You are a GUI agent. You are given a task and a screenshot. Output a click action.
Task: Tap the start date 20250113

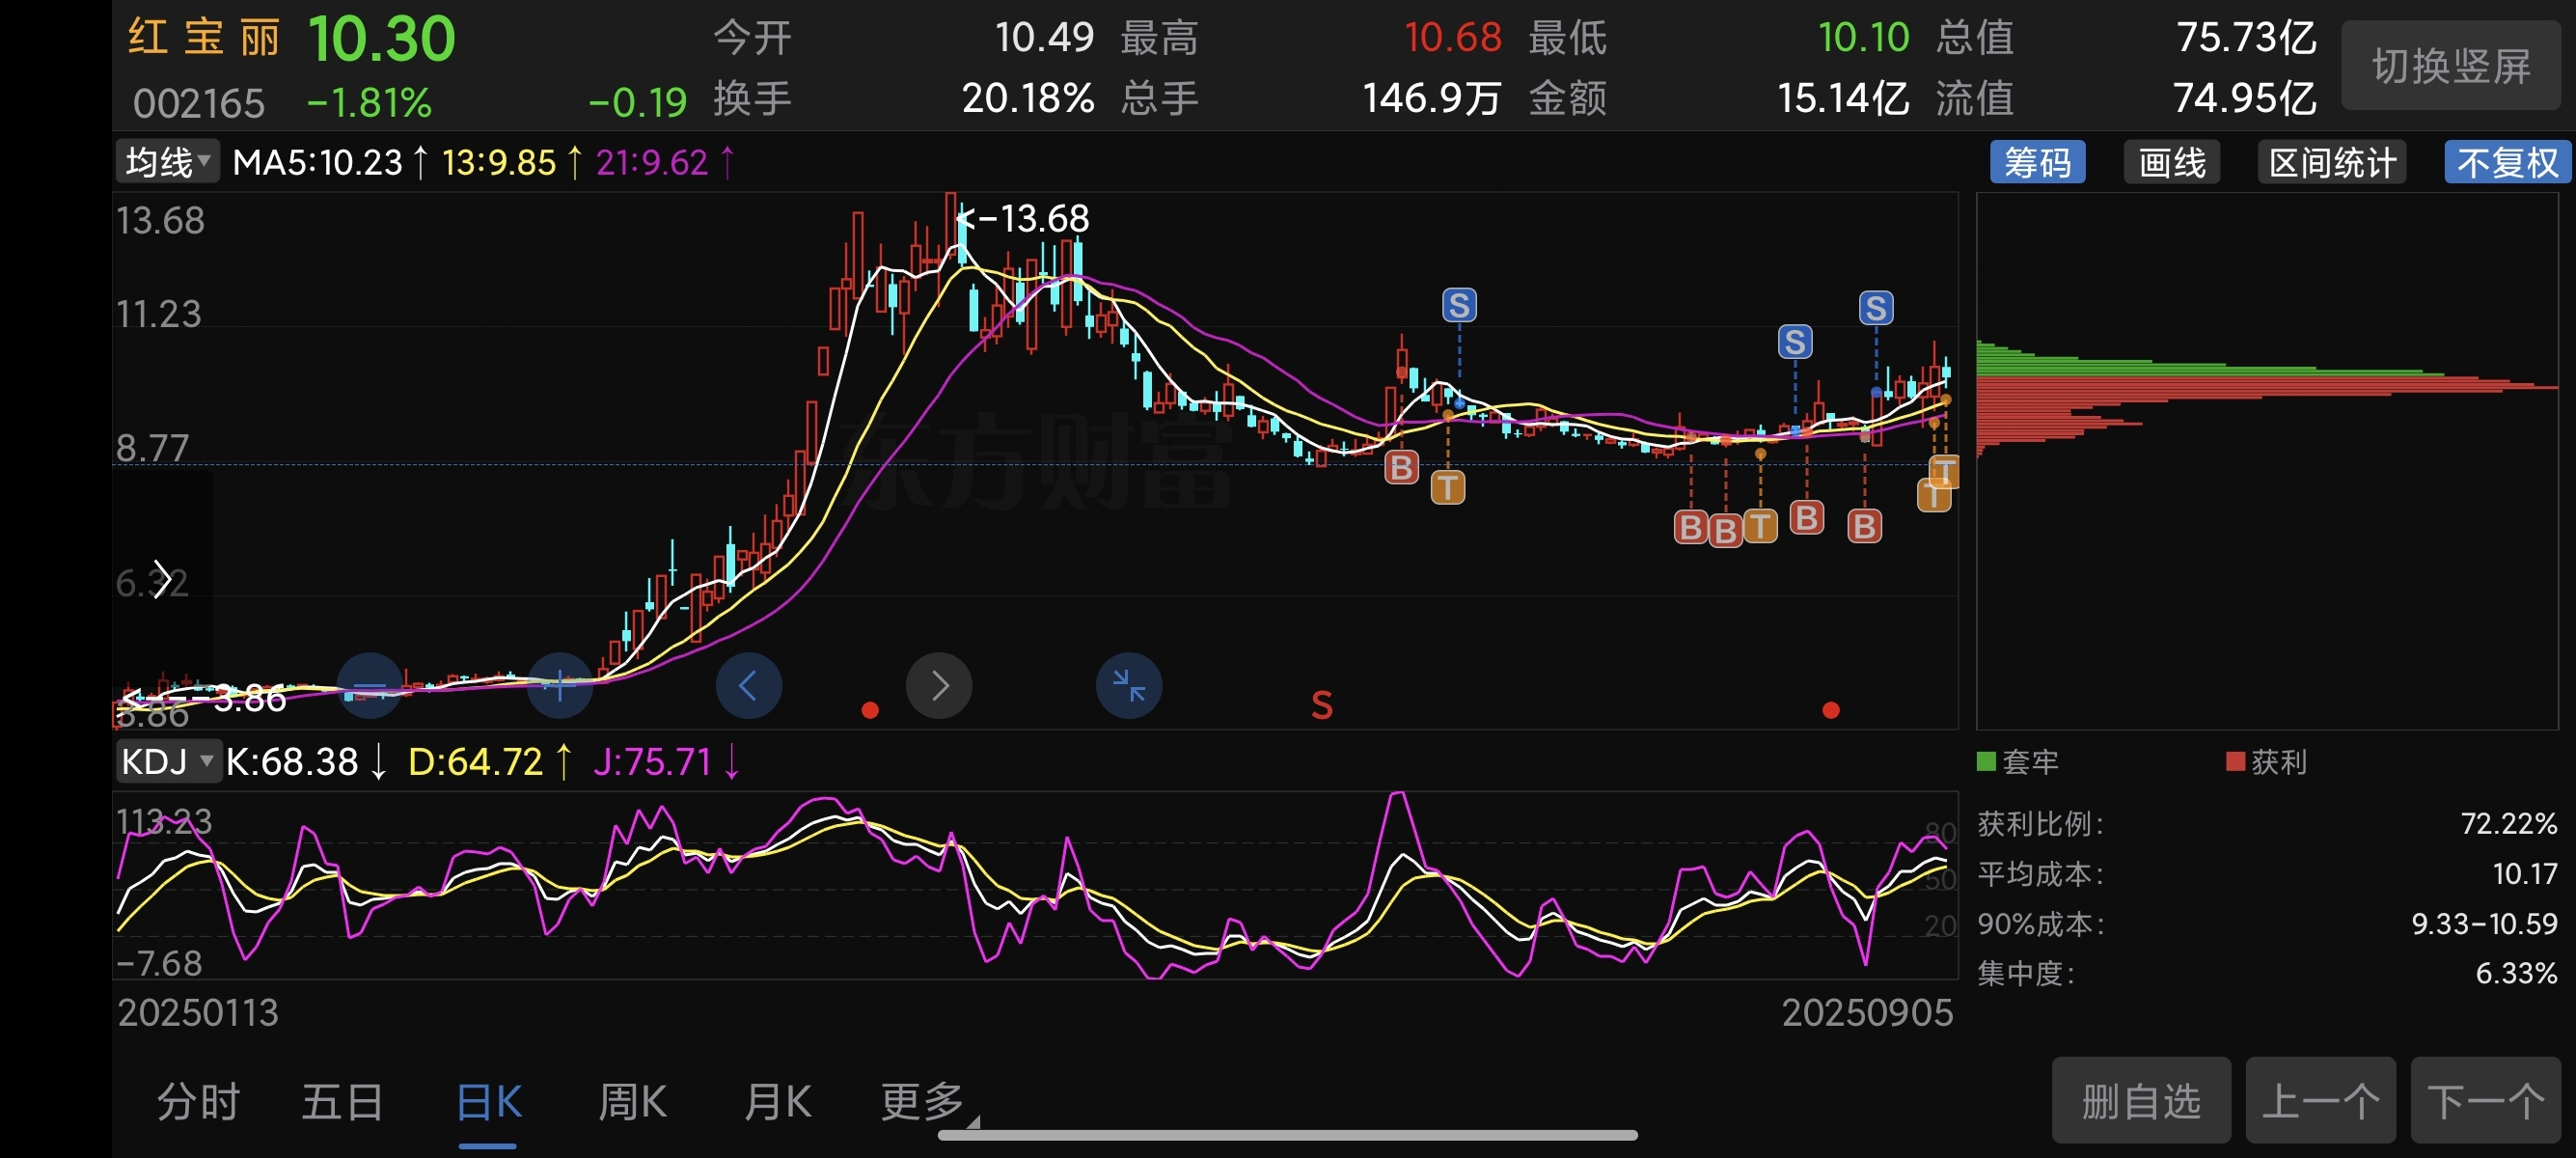pyautogui.click(x=198, y=1013)
